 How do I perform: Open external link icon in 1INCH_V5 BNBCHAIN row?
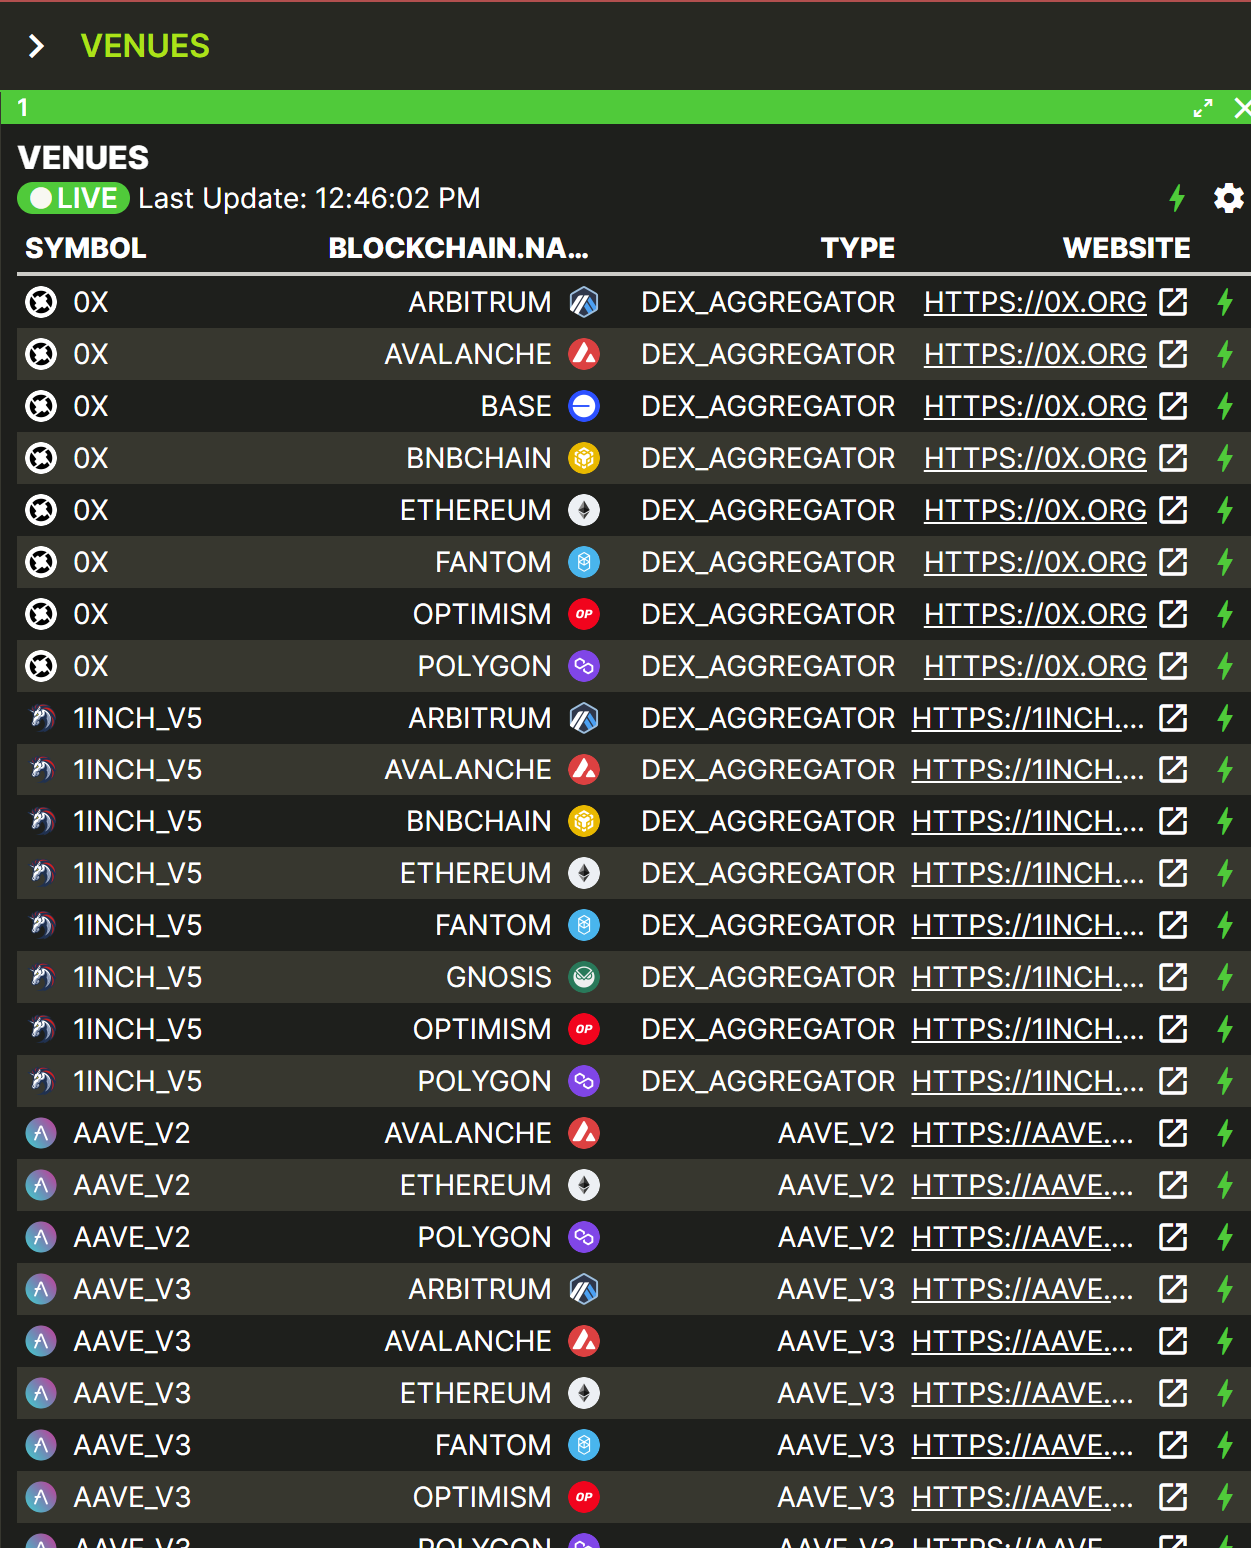pos(1173,821)
